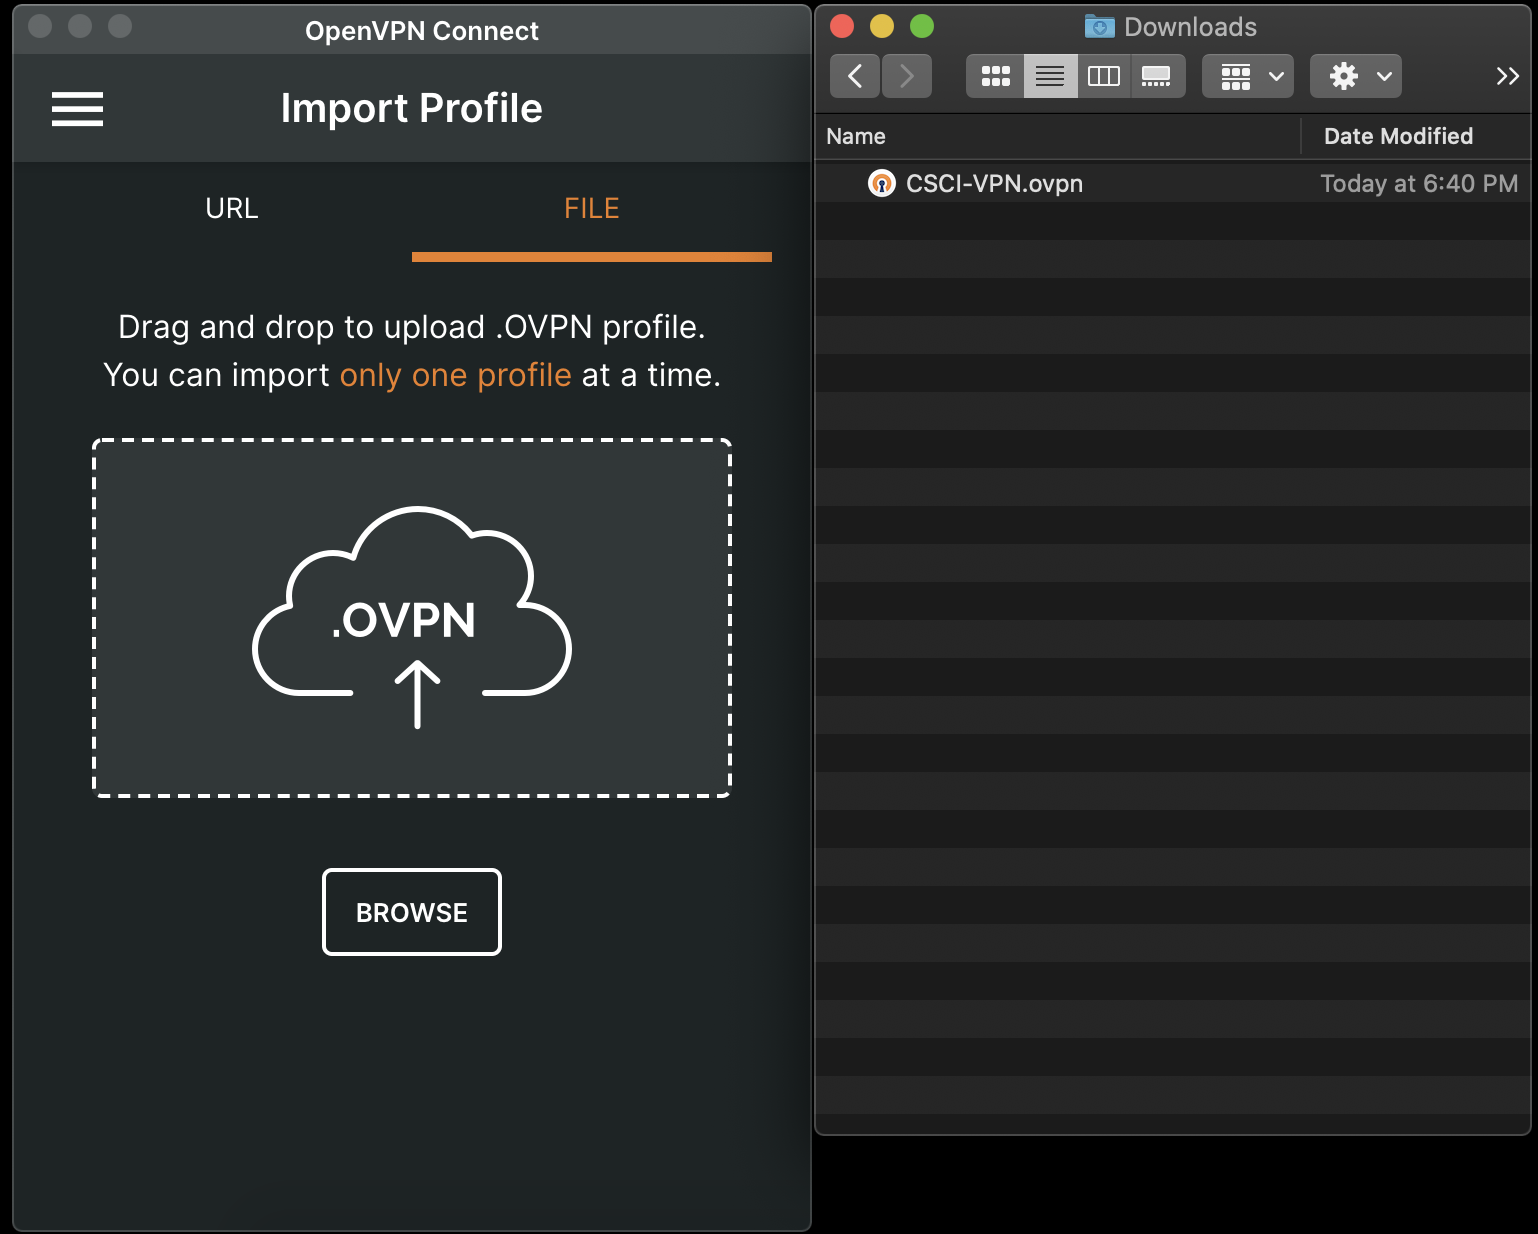Switch to the FILE tab

pyautogui.click(x=592, y=208)
